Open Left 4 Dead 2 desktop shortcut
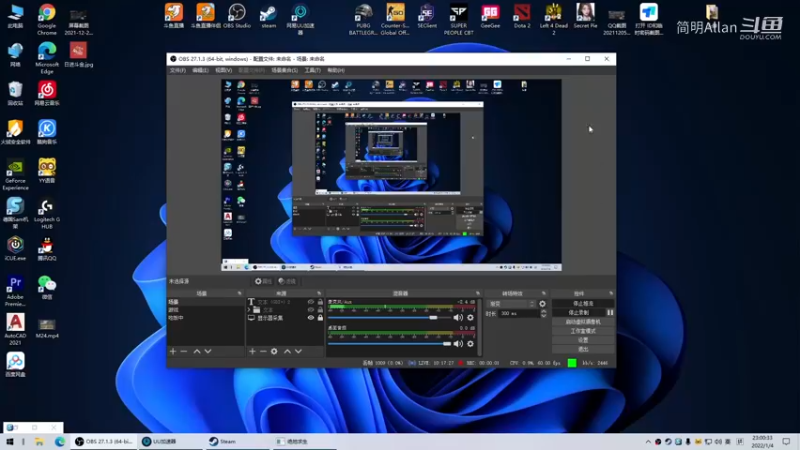 554,19
